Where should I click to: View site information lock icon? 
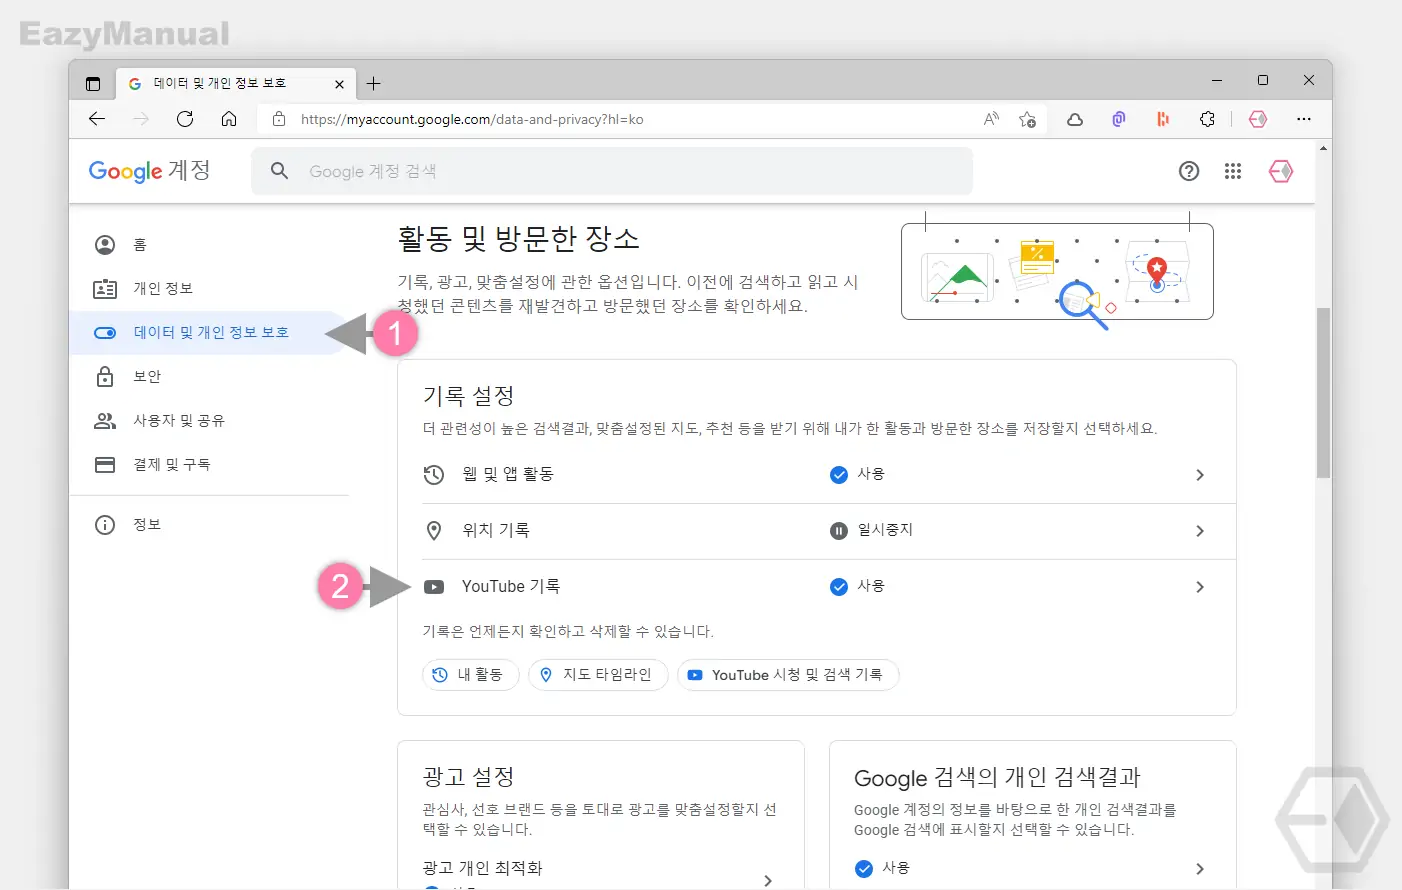(279, 119)
